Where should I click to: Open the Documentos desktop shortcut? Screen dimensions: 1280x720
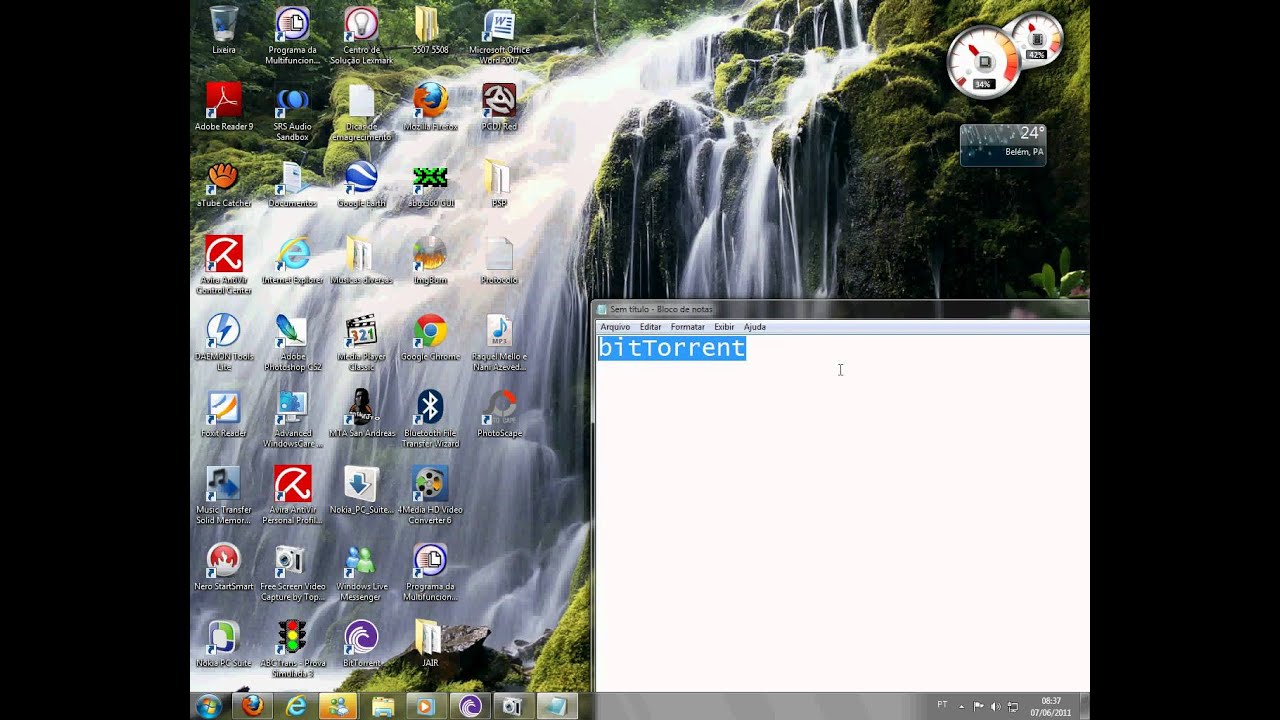(x=292, y=185)
